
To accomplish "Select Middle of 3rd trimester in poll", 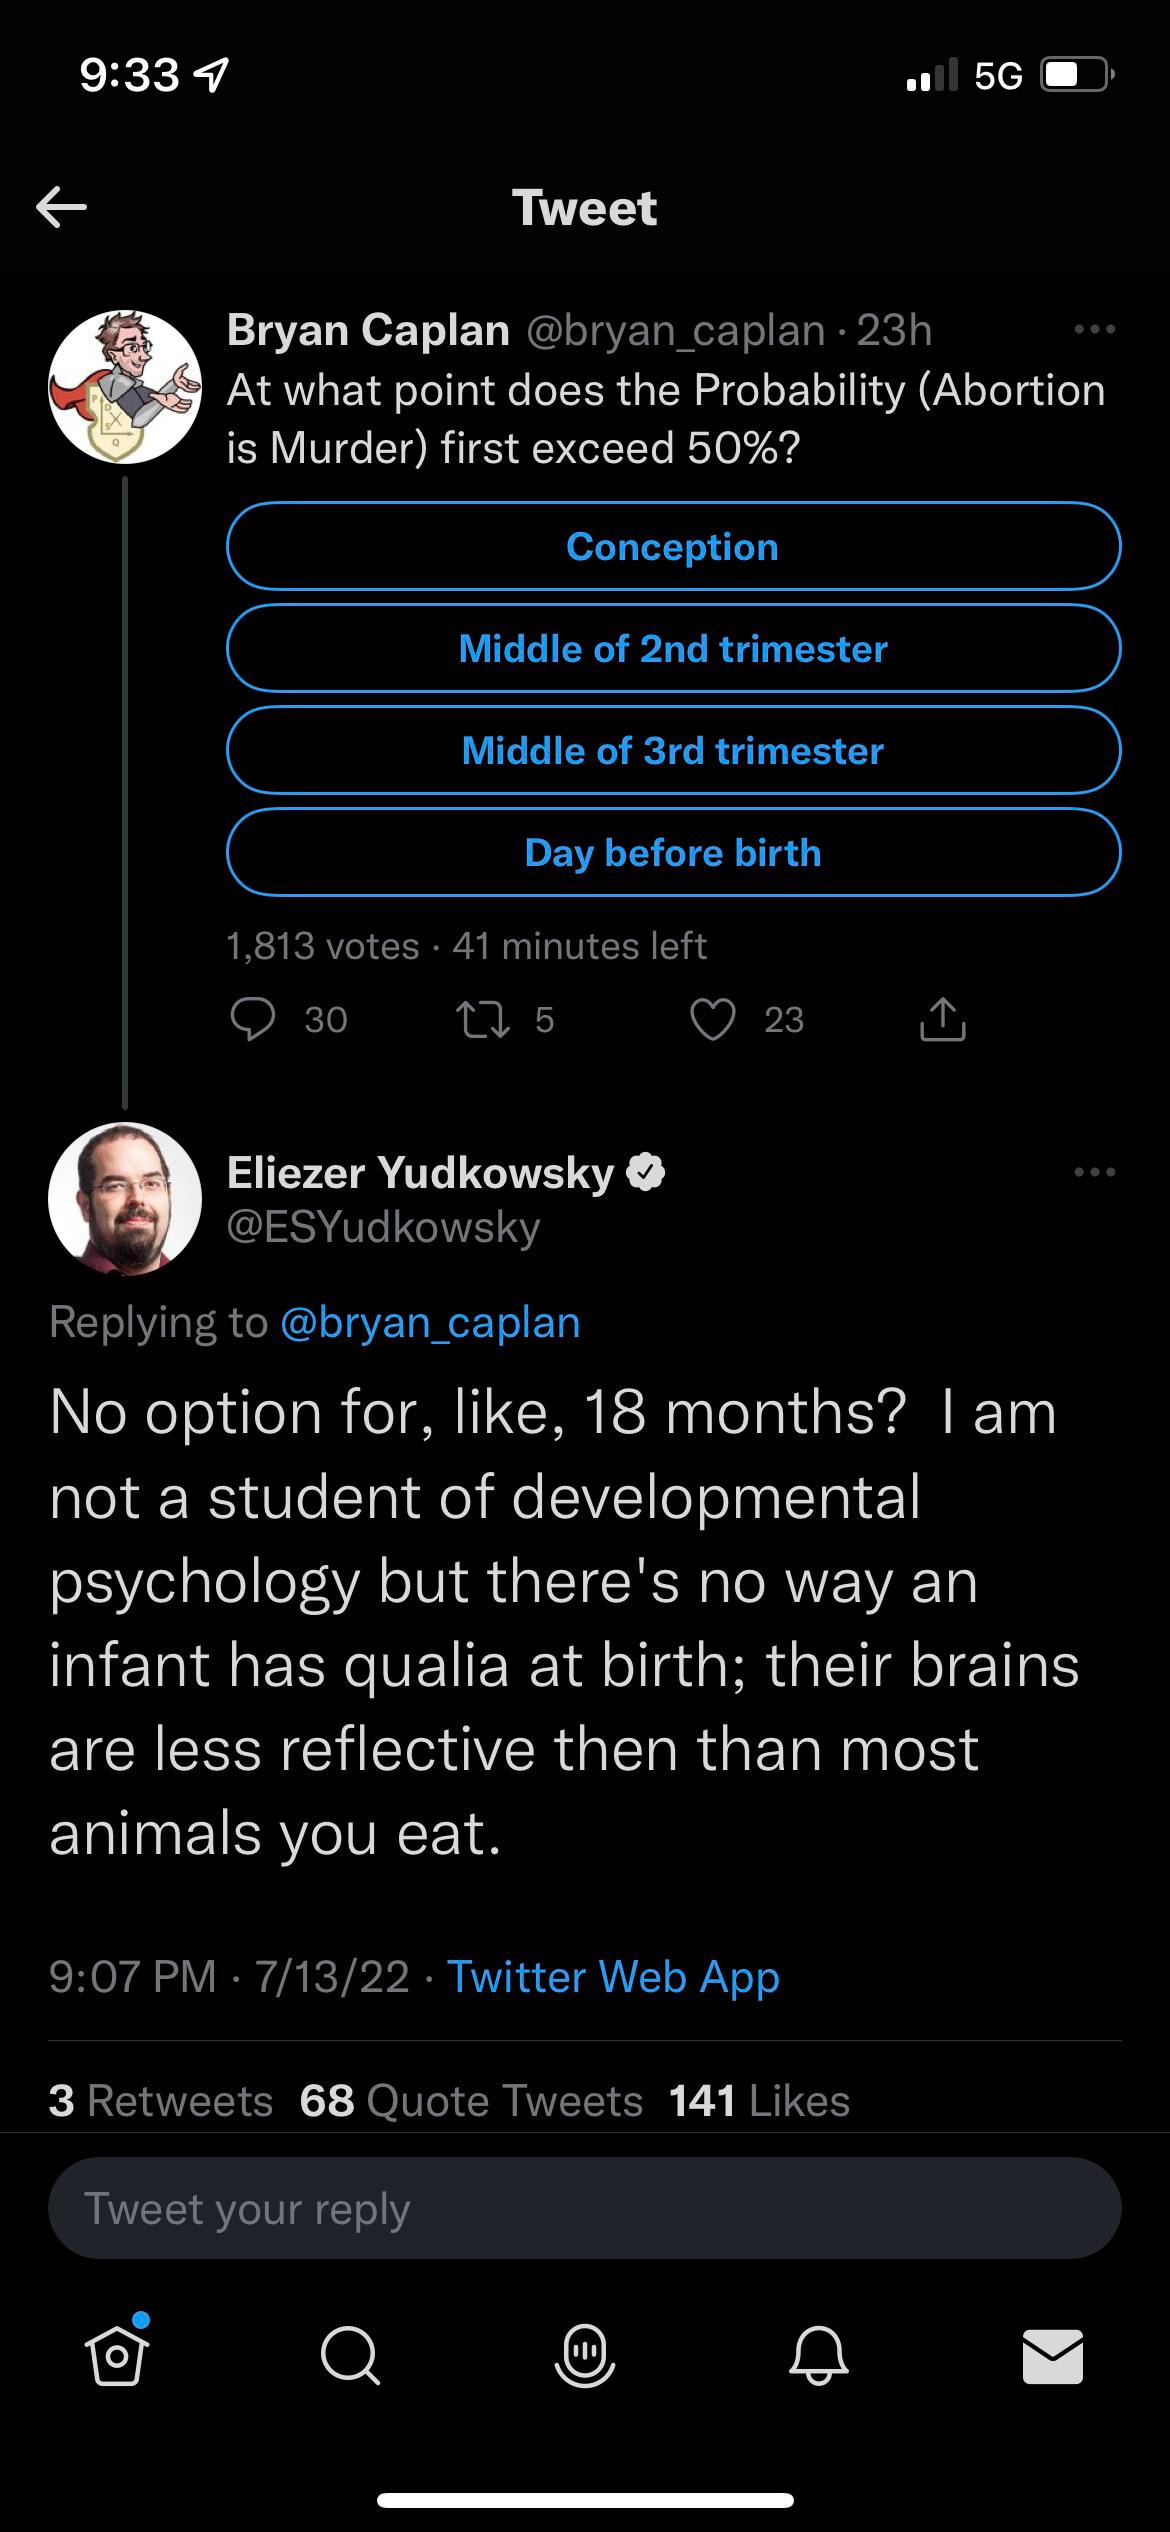I will (672, 750).
